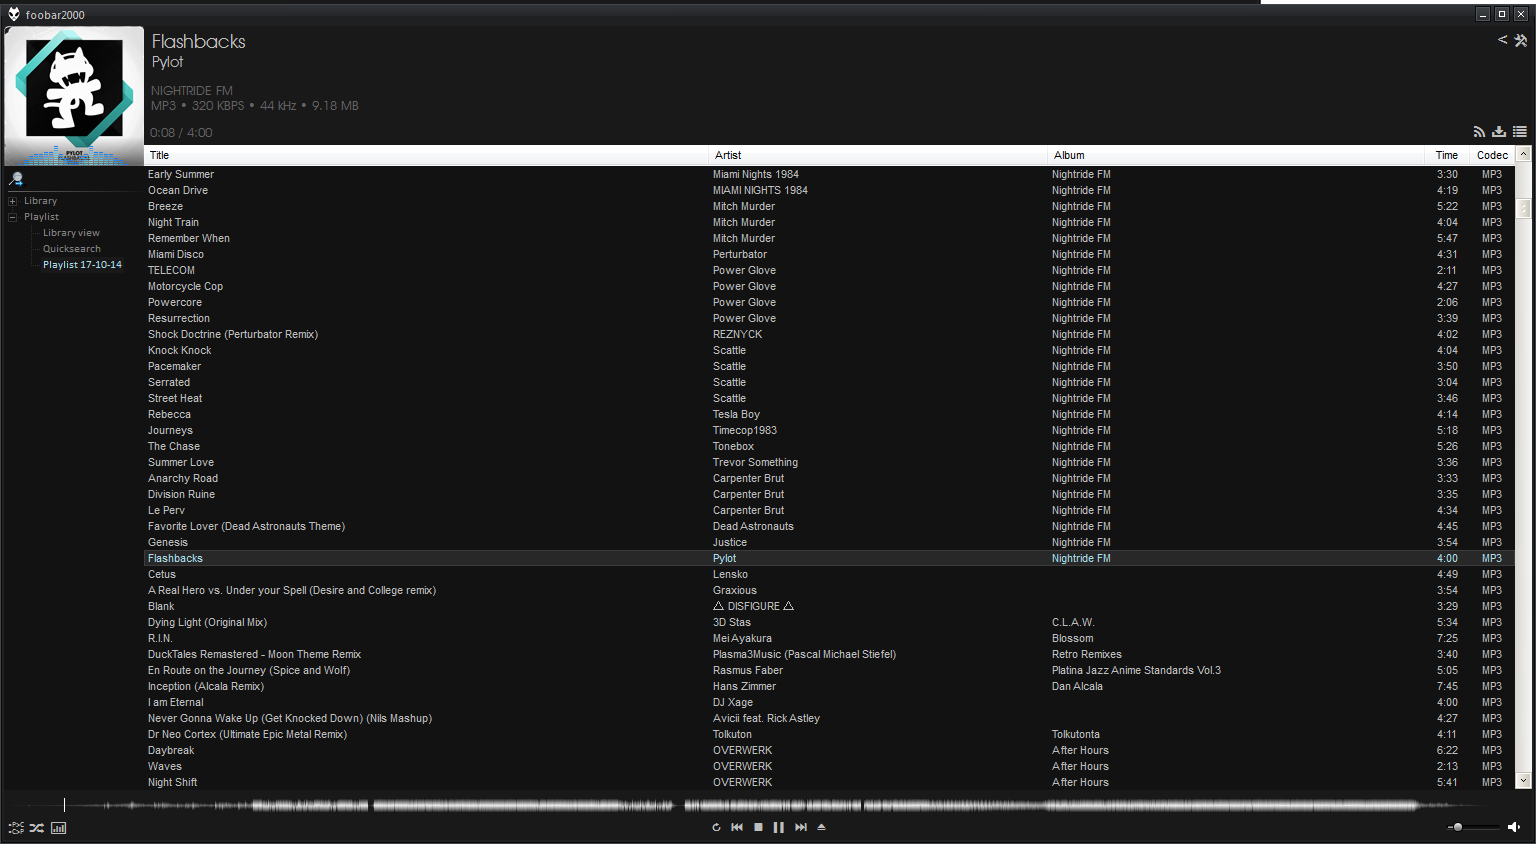The height and width of the screenshot is (844, 1536).
Task: Click the flow settings icon left of shuffle
Action: coord(16,828)
